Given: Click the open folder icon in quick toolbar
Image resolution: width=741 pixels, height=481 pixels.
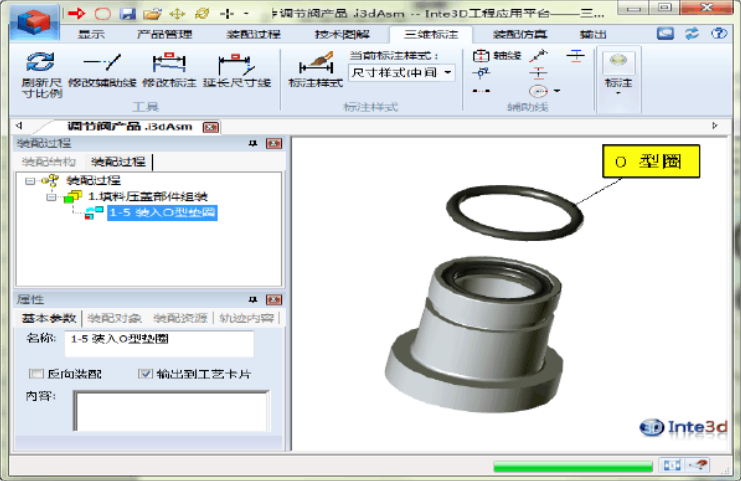Looking at the screenshot, I should (x=152, y=13).
